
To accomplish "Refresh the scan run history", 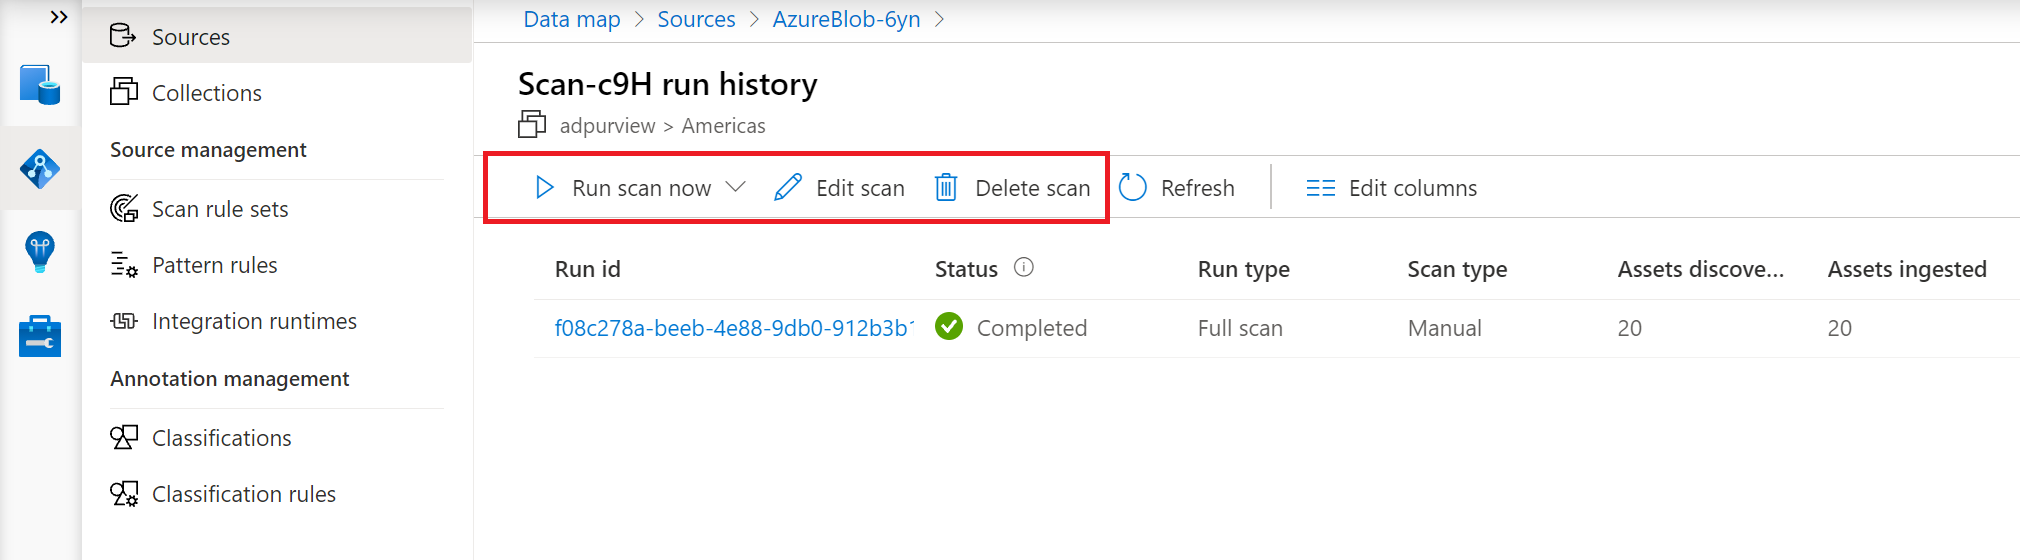I will pyautogui.click(x=1177, y=188).
